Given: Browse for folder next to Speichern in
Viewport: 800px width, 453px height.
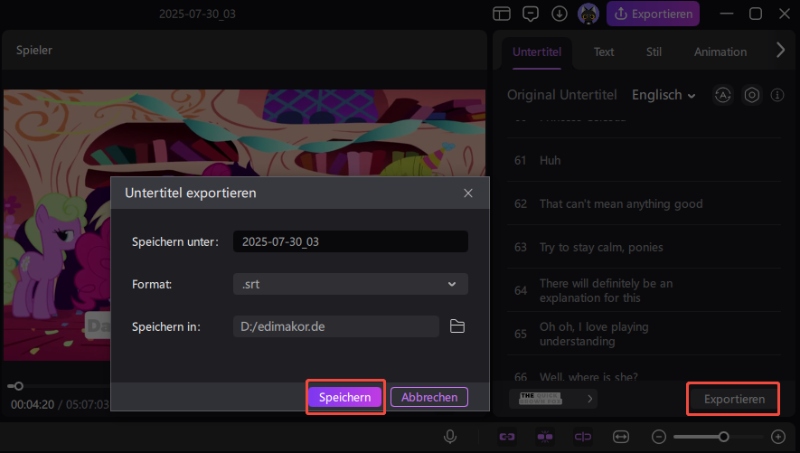Looking at the screenshot, I should [x=457, y=326].
